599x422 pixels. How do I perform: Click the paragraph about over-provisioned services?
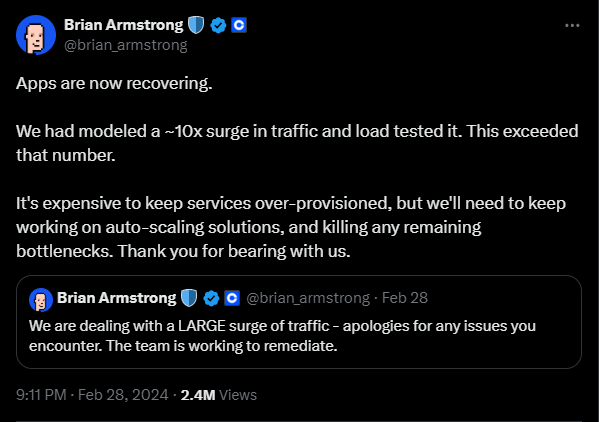tap(291, 227)
